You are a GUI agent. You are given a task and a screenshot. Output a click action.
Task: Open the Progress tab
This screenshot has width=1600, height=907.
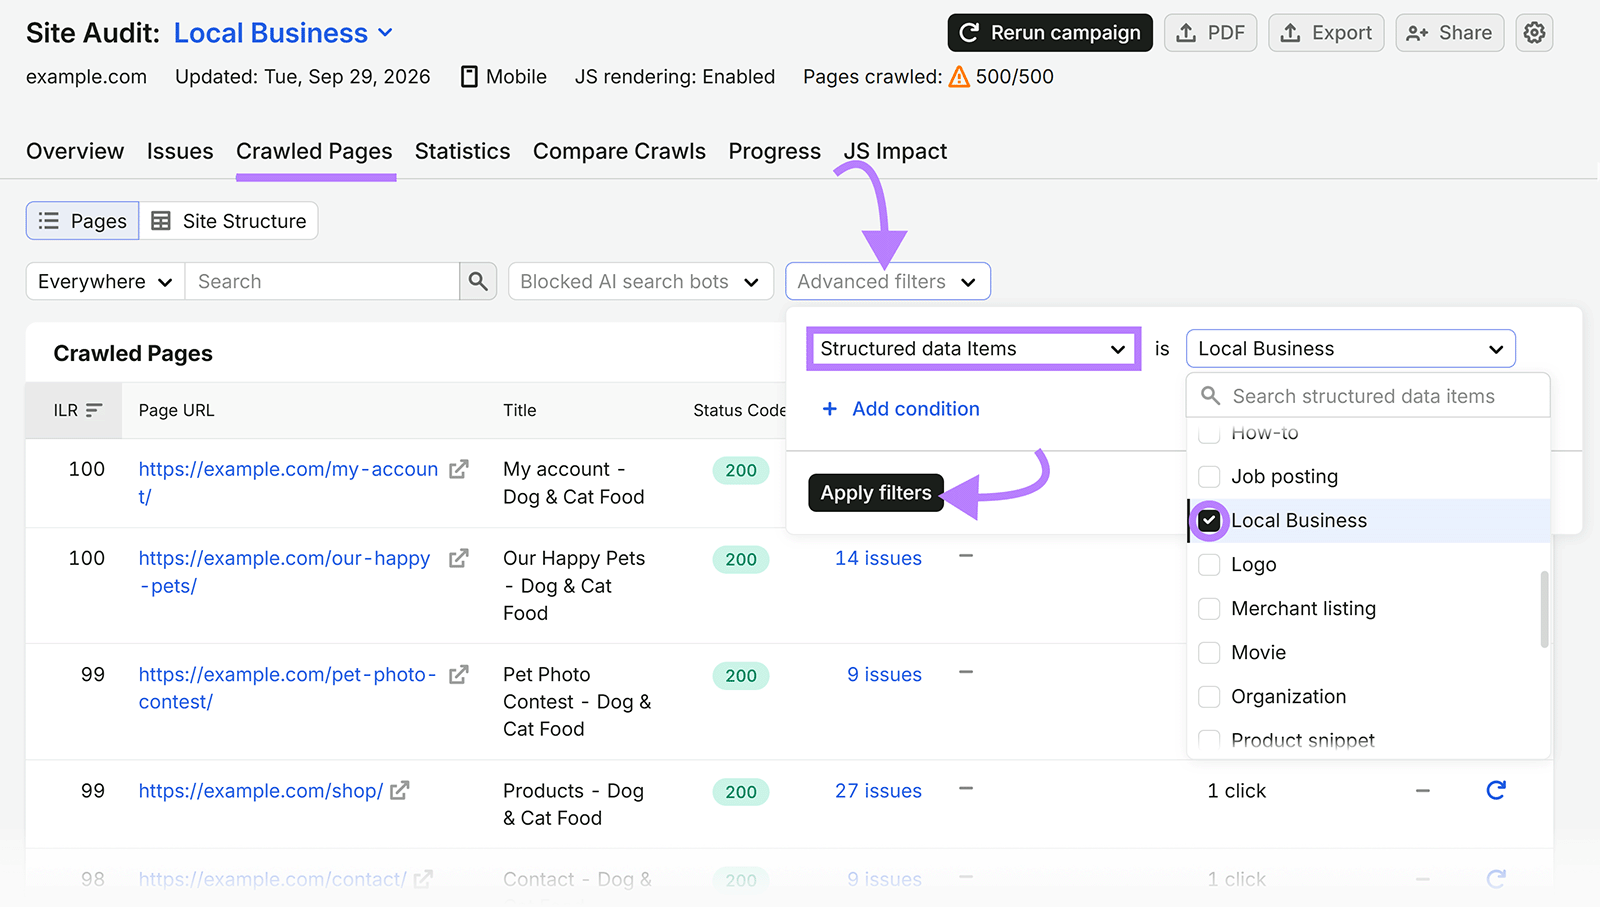click(x=774, y=151)
